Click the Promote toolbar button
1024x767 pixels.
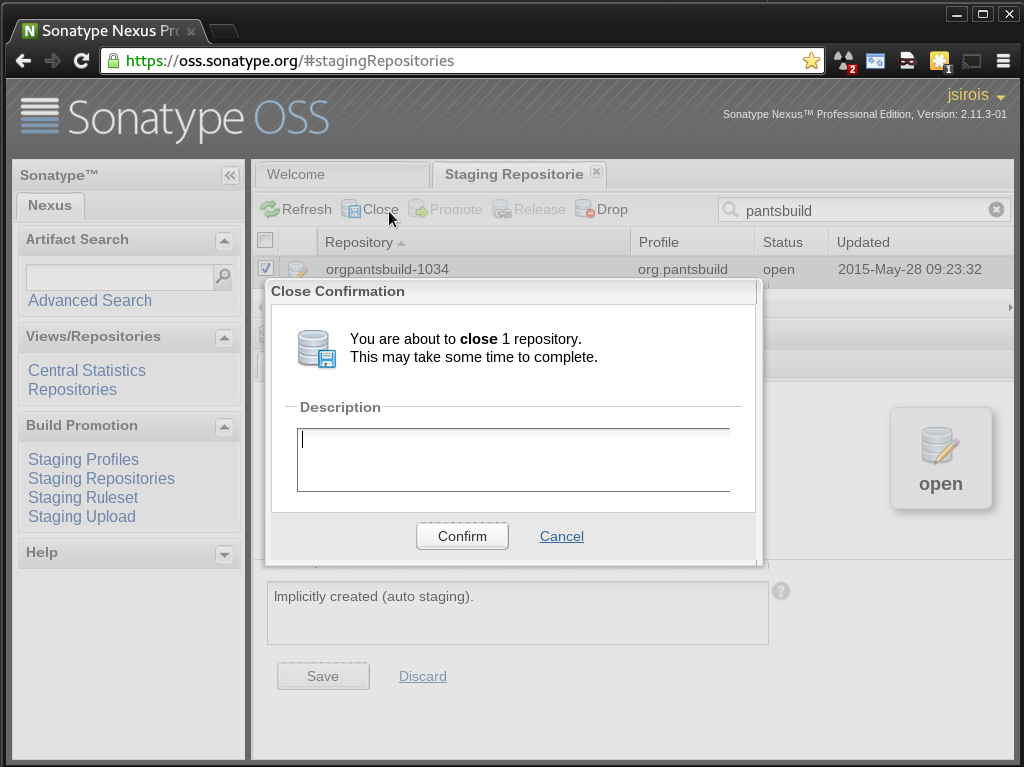point(445,209)
